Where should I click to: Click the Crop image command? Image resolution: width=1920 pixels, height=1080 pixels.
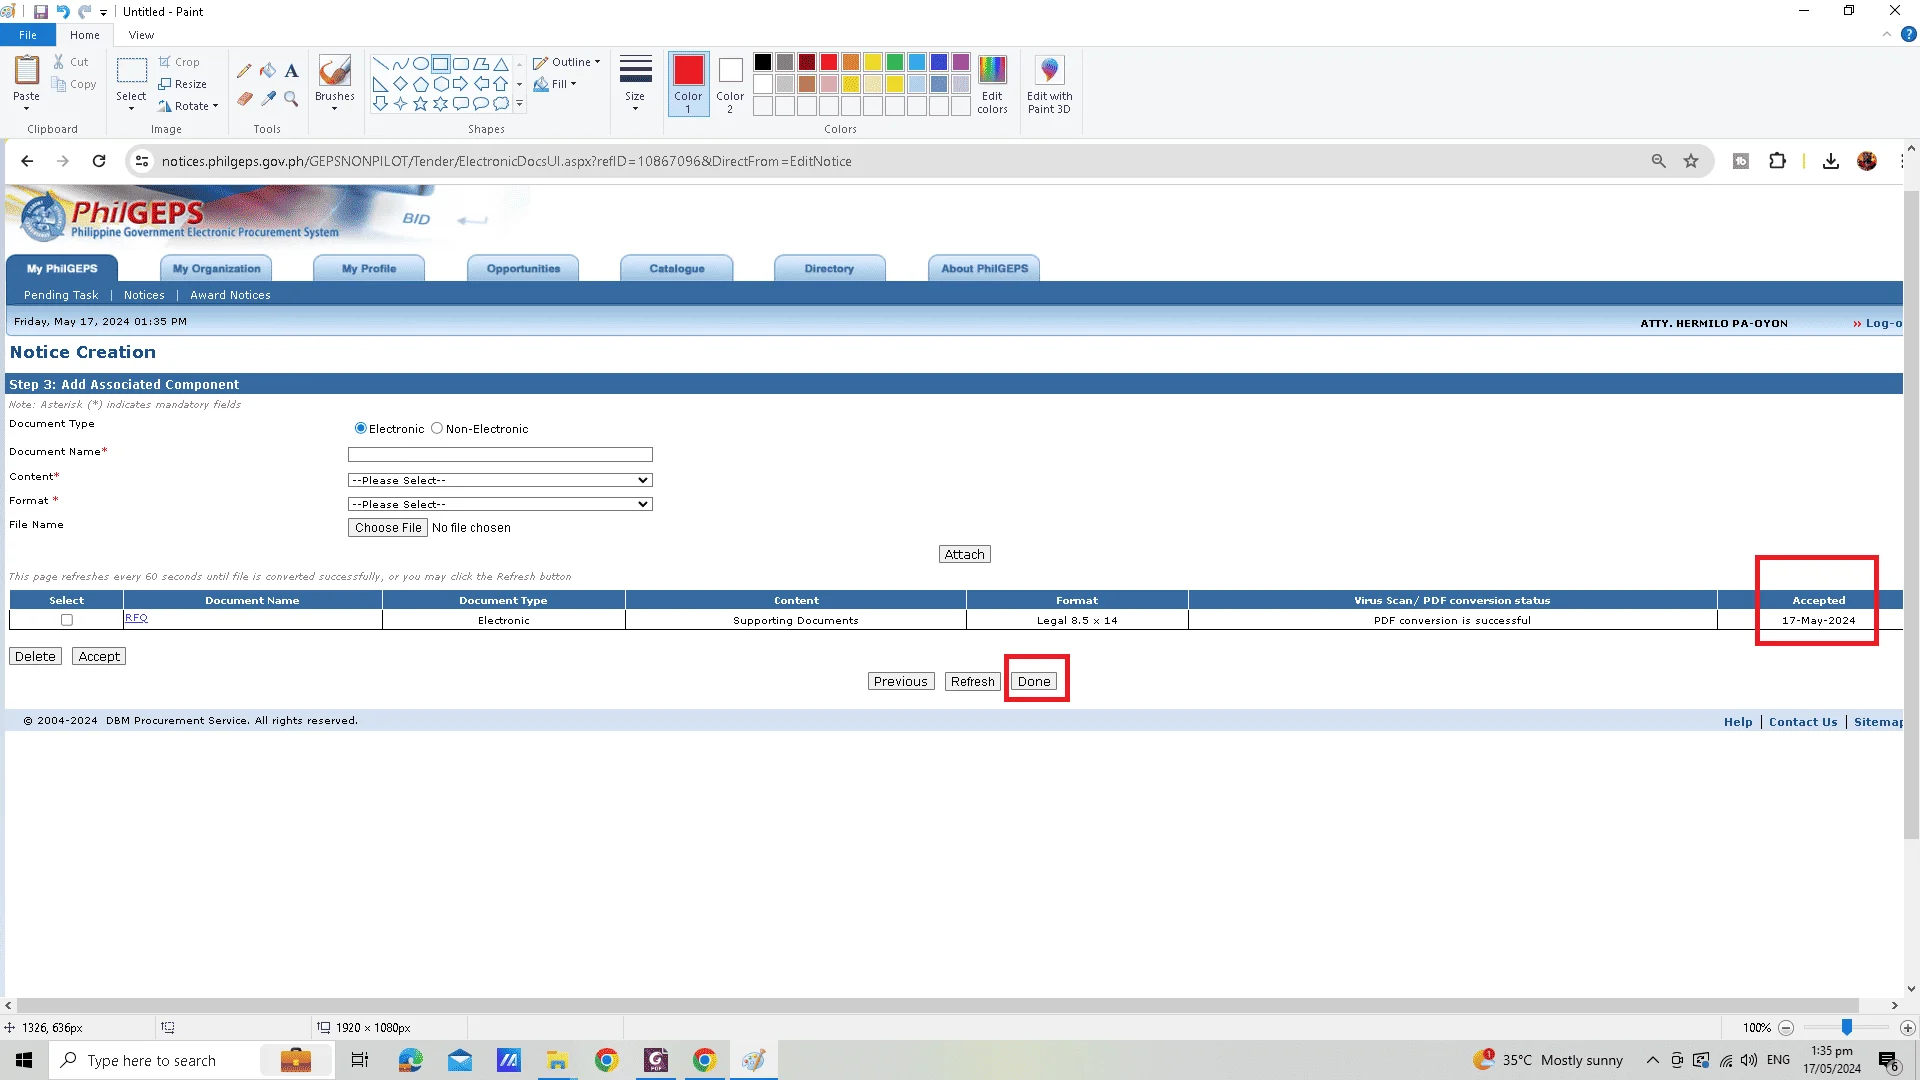[x=180, y=62]
